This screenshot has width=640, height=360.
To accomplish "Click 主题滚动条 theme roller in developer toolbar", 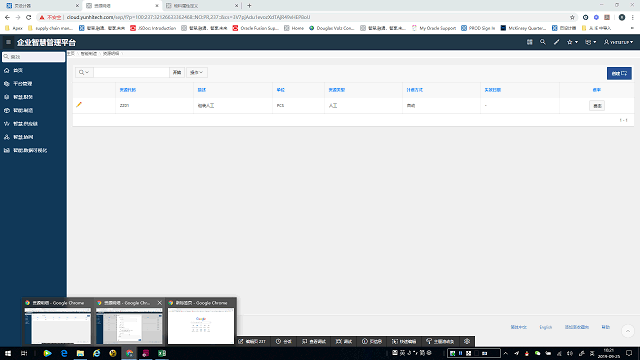I will coord(440,341).
